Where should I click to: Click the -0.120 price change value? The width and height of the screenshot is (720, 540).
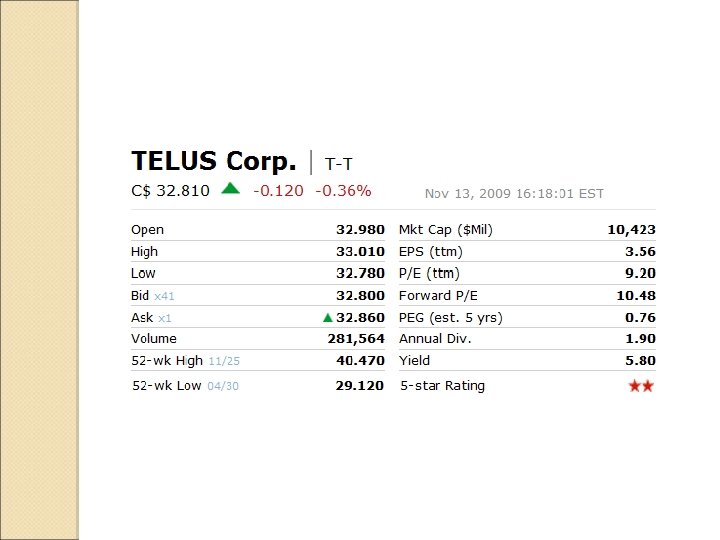click(x=278, y=190)
